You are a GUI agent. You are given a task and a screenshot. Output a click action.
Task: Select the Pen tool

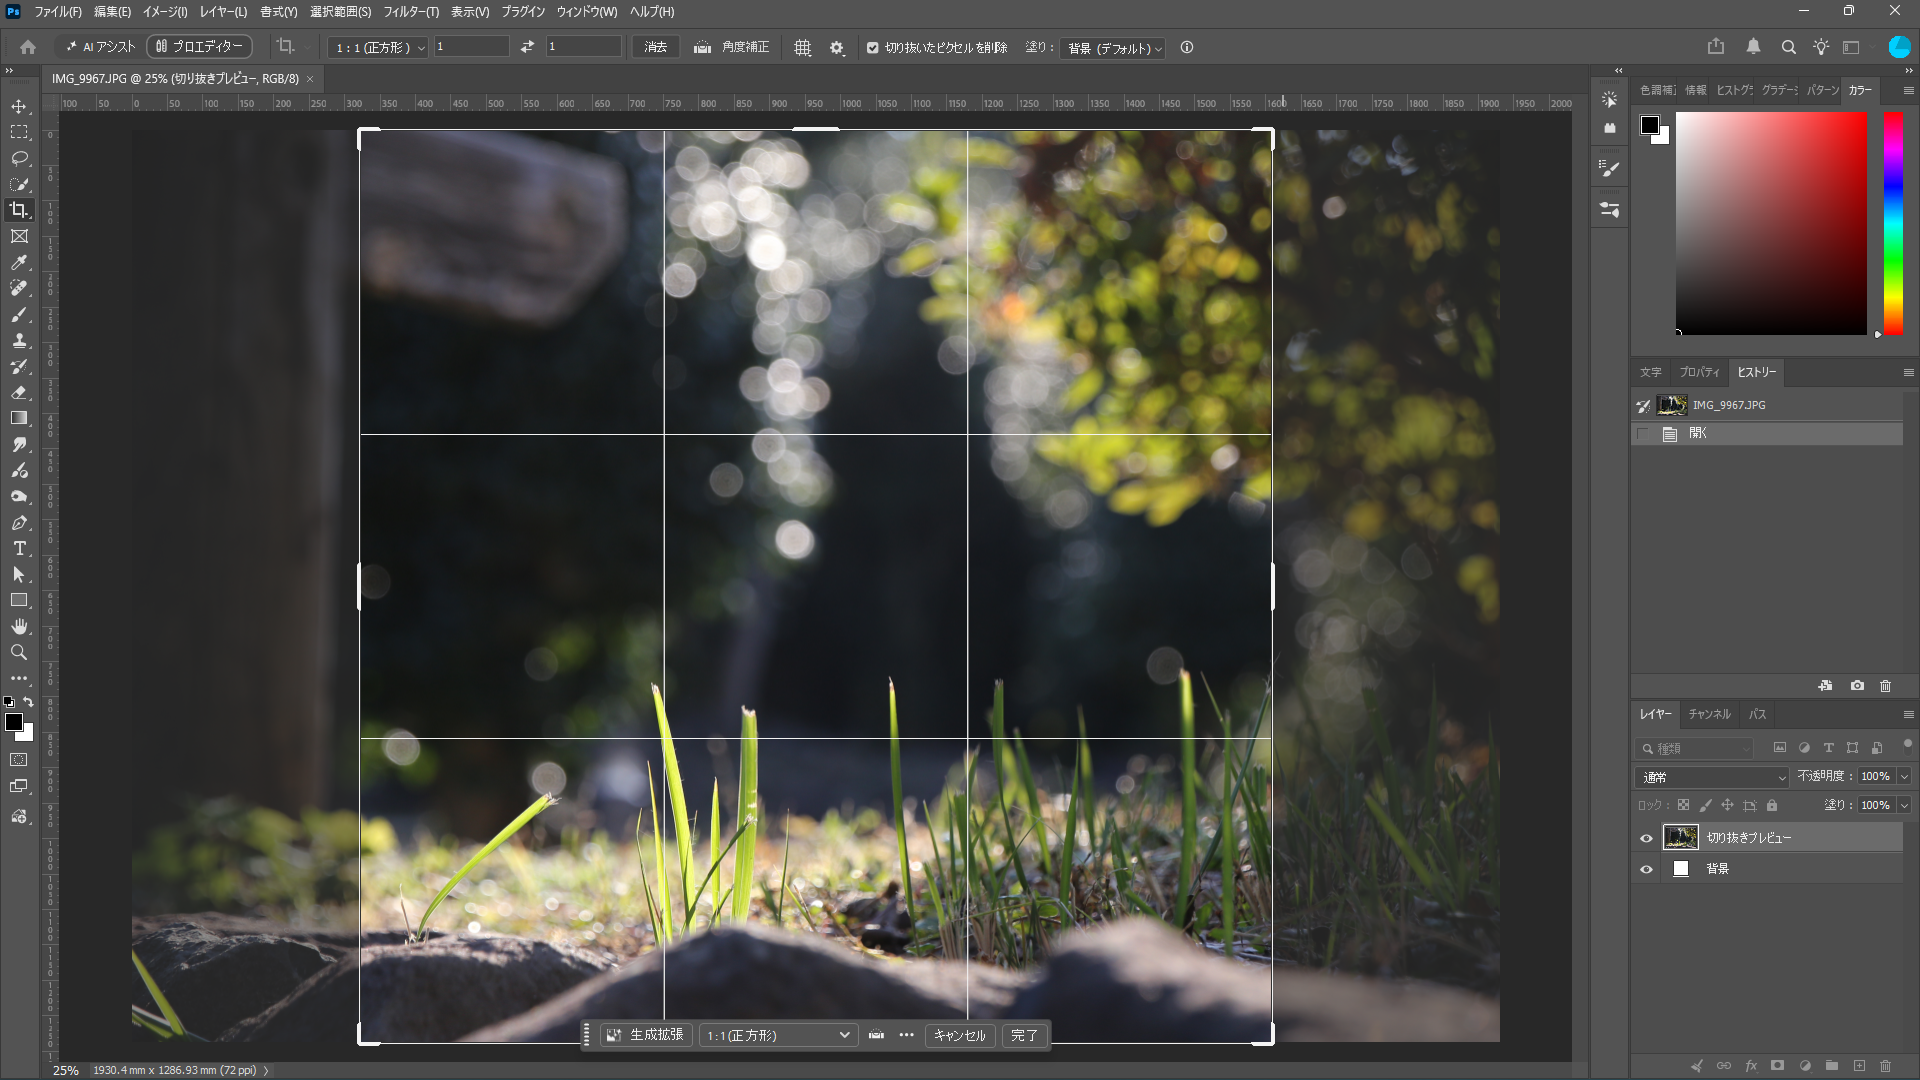(19, 522)
